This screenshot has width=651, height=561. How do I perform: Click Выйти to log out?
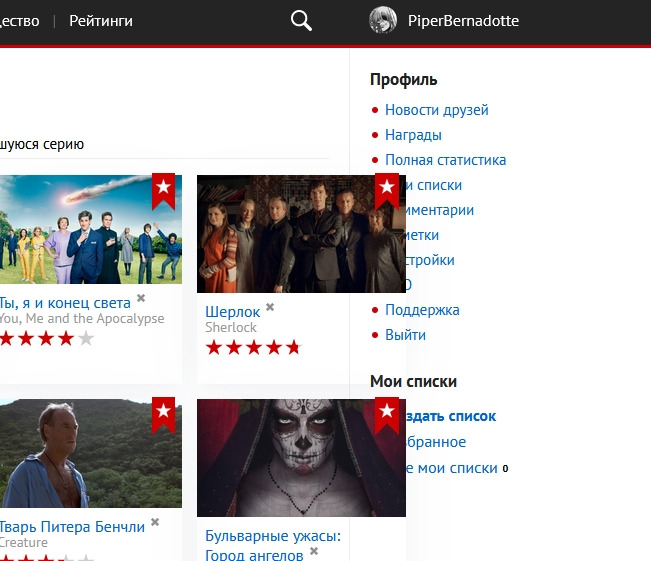click(x=405, y=335)
